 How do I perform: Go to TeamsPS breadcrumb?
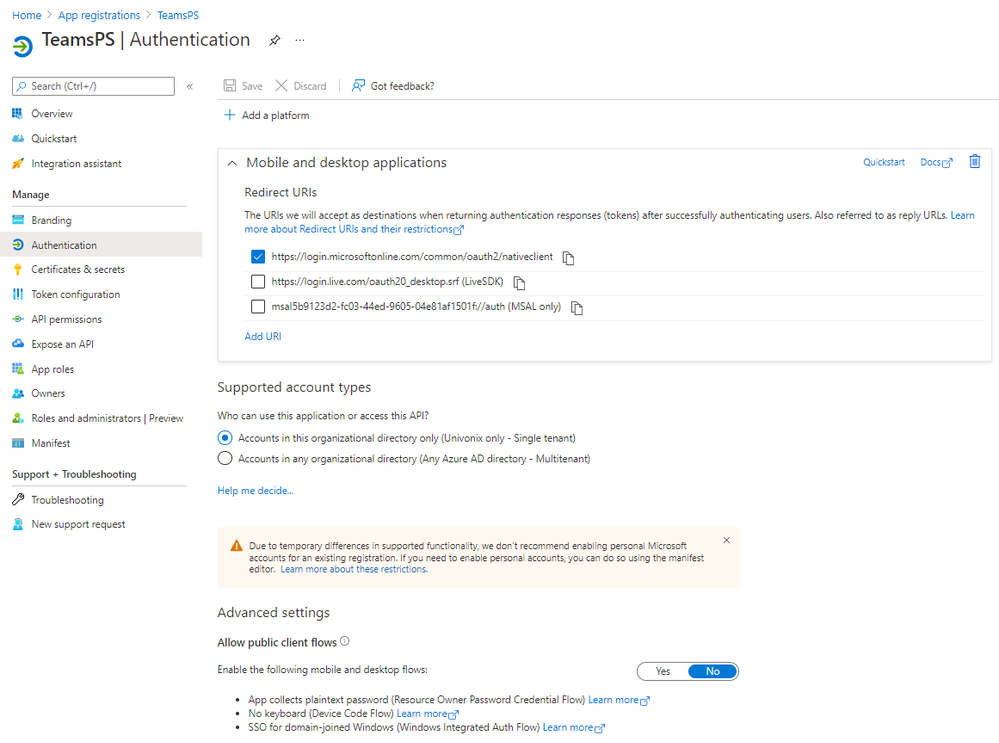click(178, 15)
